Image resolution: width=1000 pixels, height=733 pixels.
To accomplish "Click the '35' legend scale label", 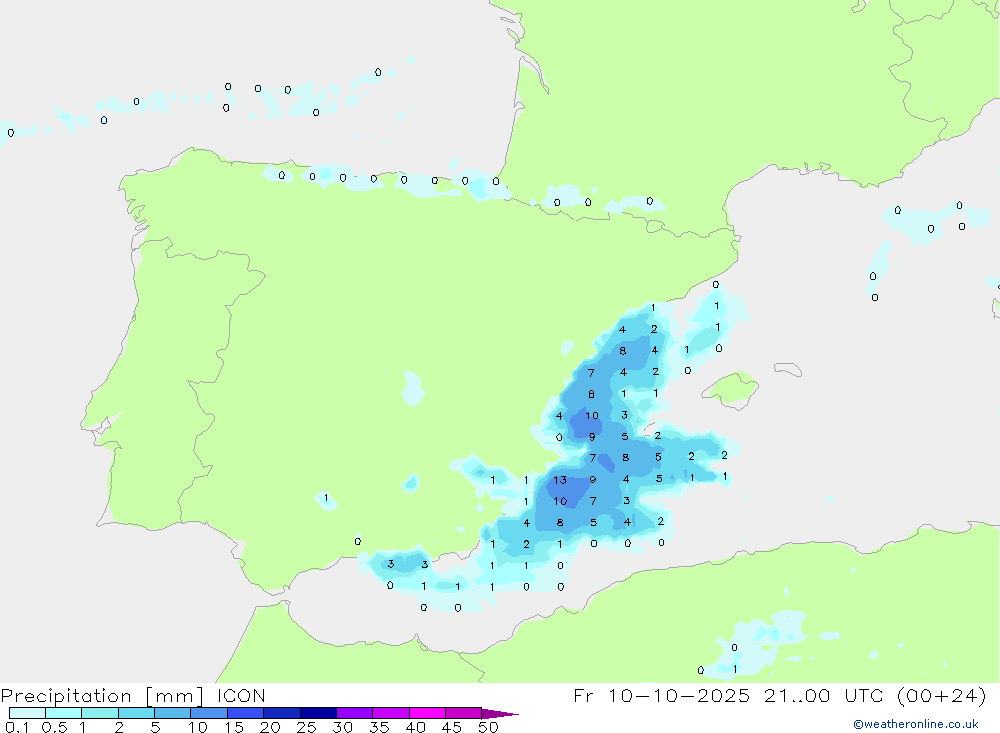I will (x=379, y=727).
